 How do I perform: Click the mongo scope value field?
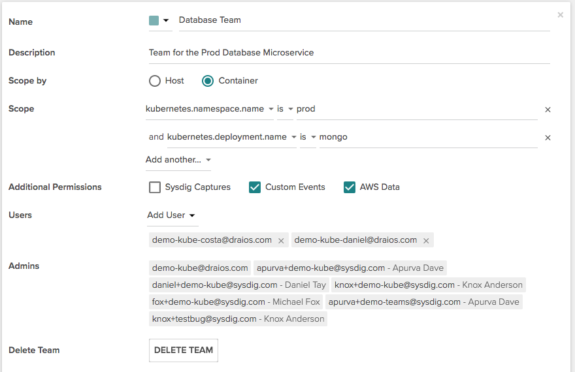point(428,137)
